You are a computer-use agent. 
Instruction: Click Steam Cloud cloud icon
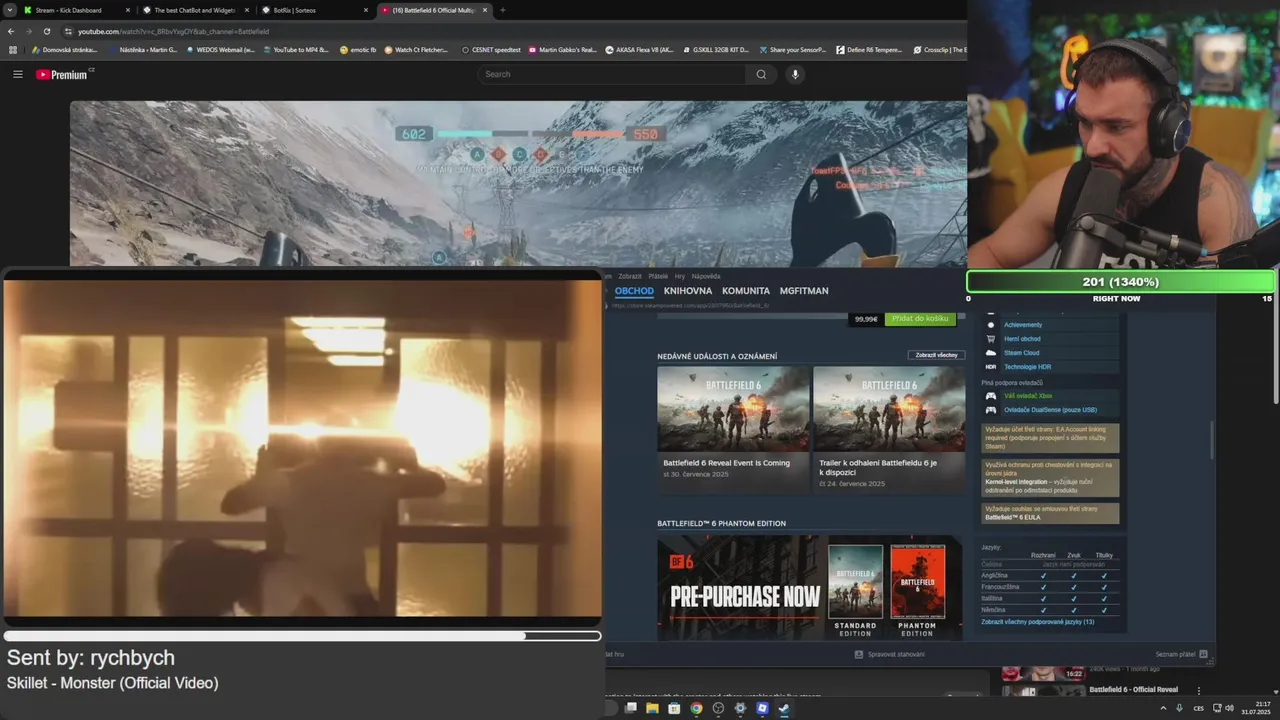click(991, 353)
